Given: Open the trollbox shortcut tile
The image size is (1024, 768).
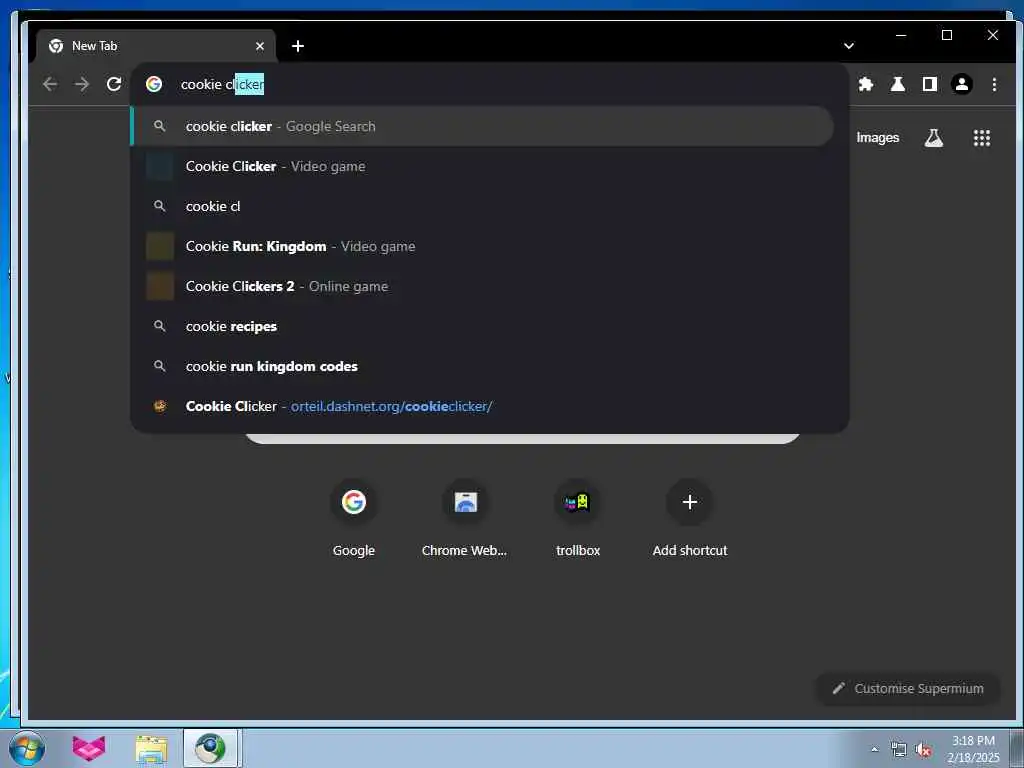Looking at the screenshot, I should (578, 518).
